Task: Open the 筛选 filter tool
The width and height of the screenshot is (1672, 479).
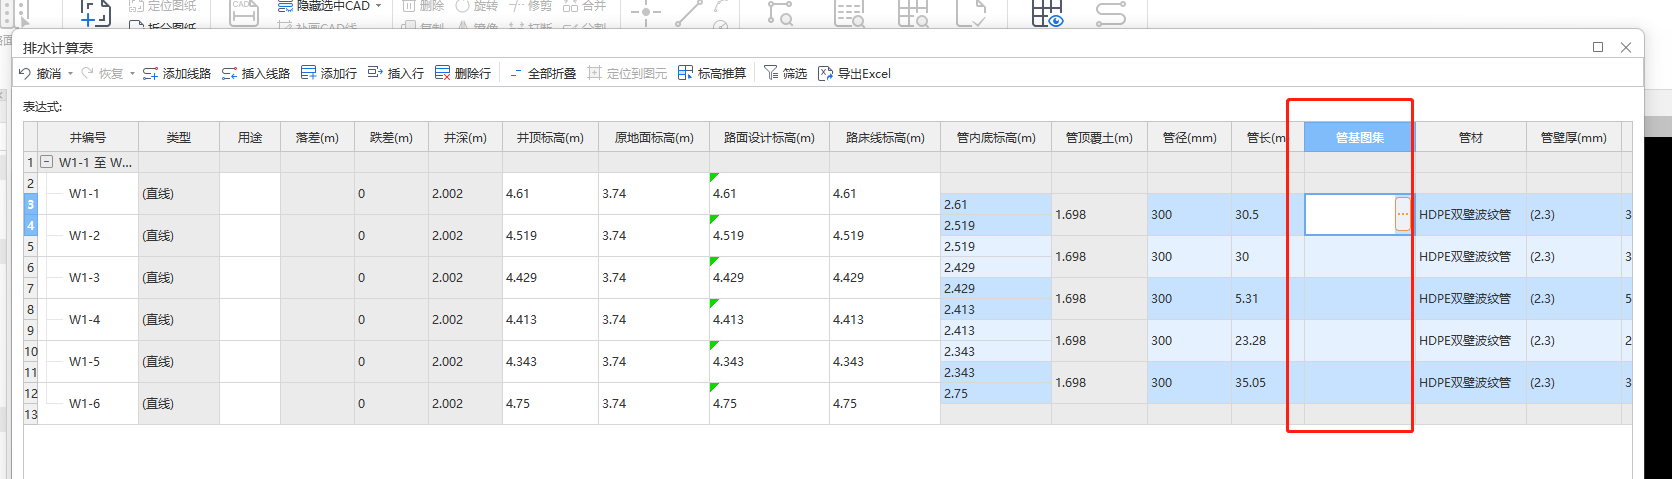Action: [785, 73]
